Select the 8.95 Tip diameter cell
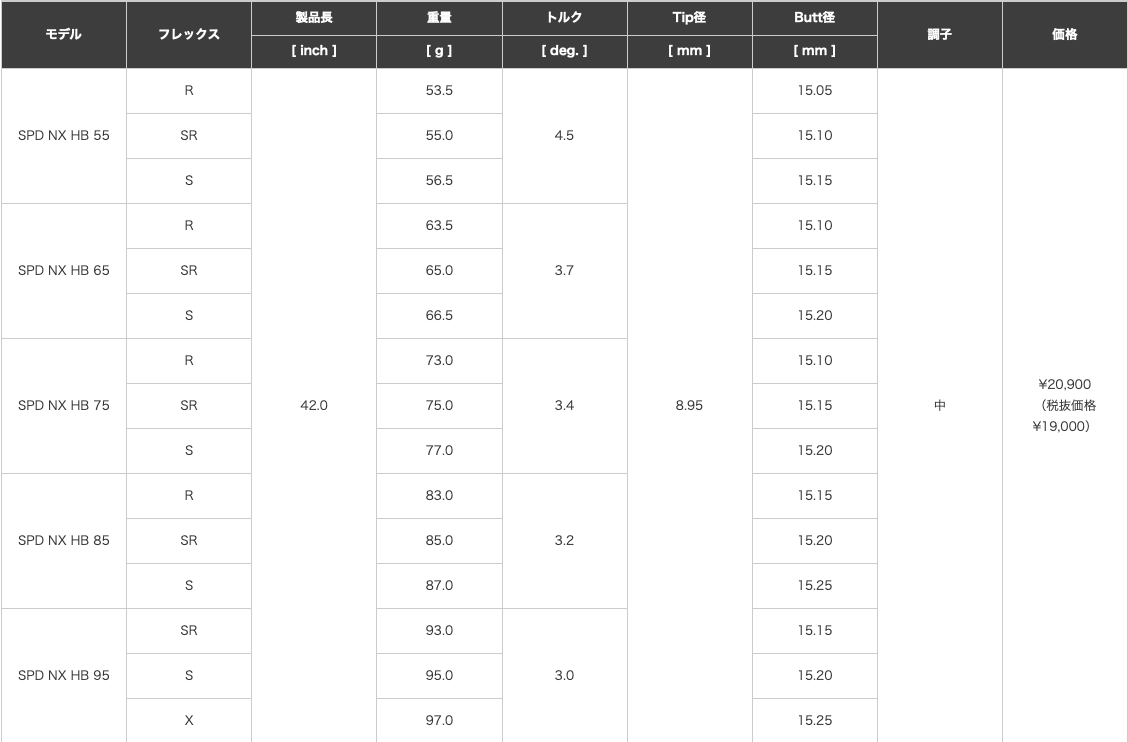This screenshot has width=1128, height=742. [x=689, y=406]
